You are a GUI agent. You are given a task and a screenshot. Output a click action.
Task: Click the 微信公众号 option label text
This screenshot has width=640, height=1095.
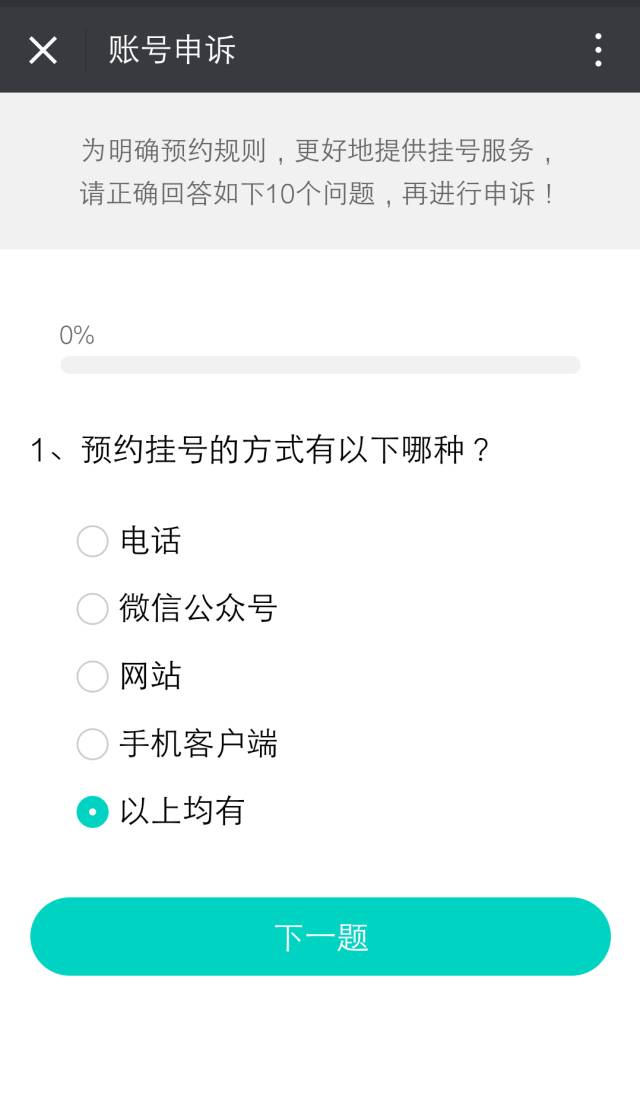point(198,608)
